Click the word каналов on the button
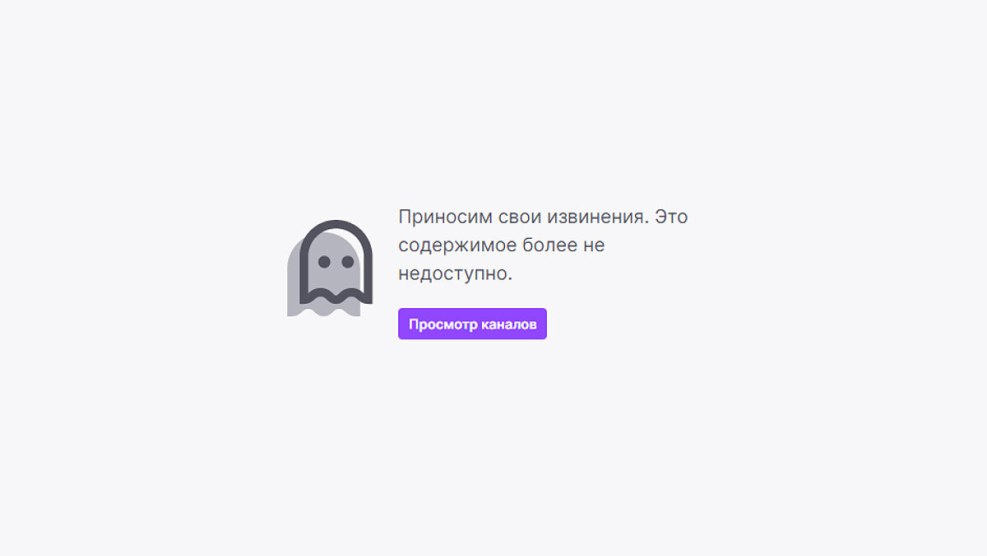The width and height of the screenshot is (987, 556). pos(509,324)
